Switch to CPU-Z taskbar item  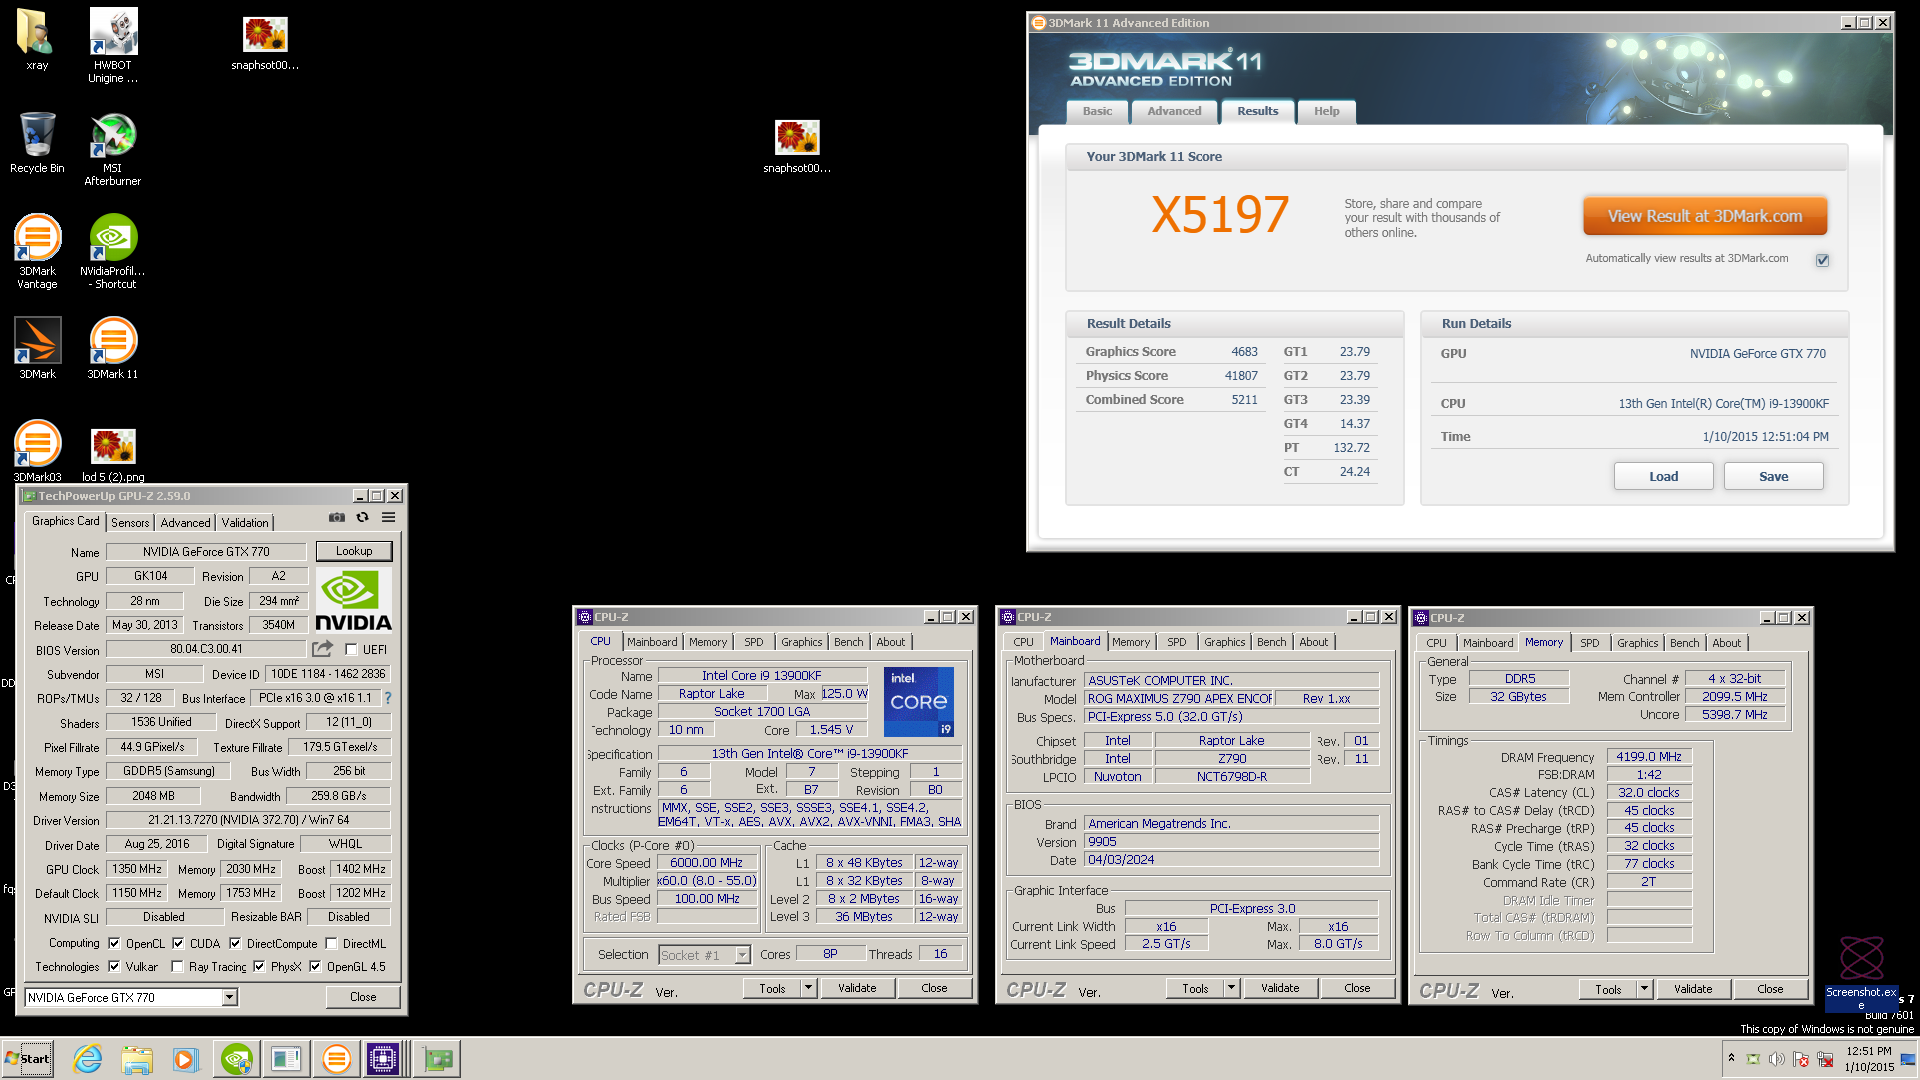coord(384,1059)
